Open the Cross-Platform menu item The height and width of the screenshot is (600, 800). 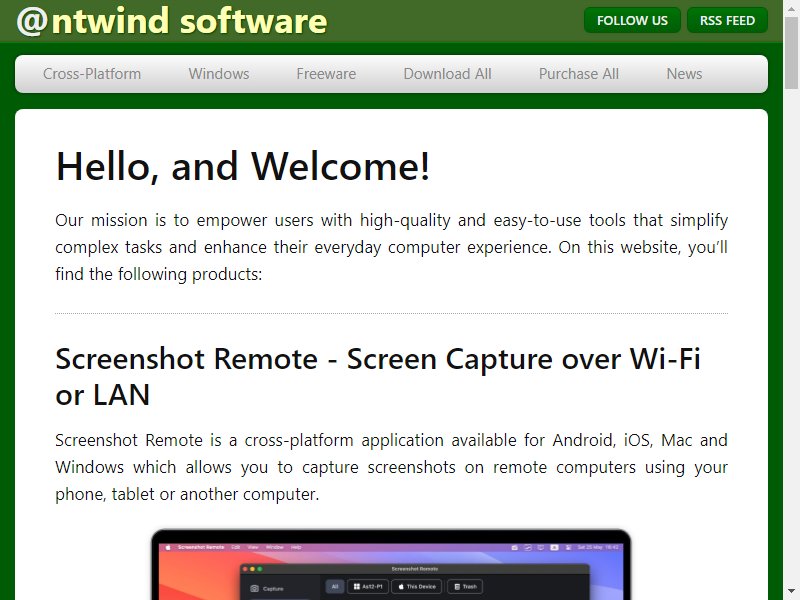coord(92,74)
